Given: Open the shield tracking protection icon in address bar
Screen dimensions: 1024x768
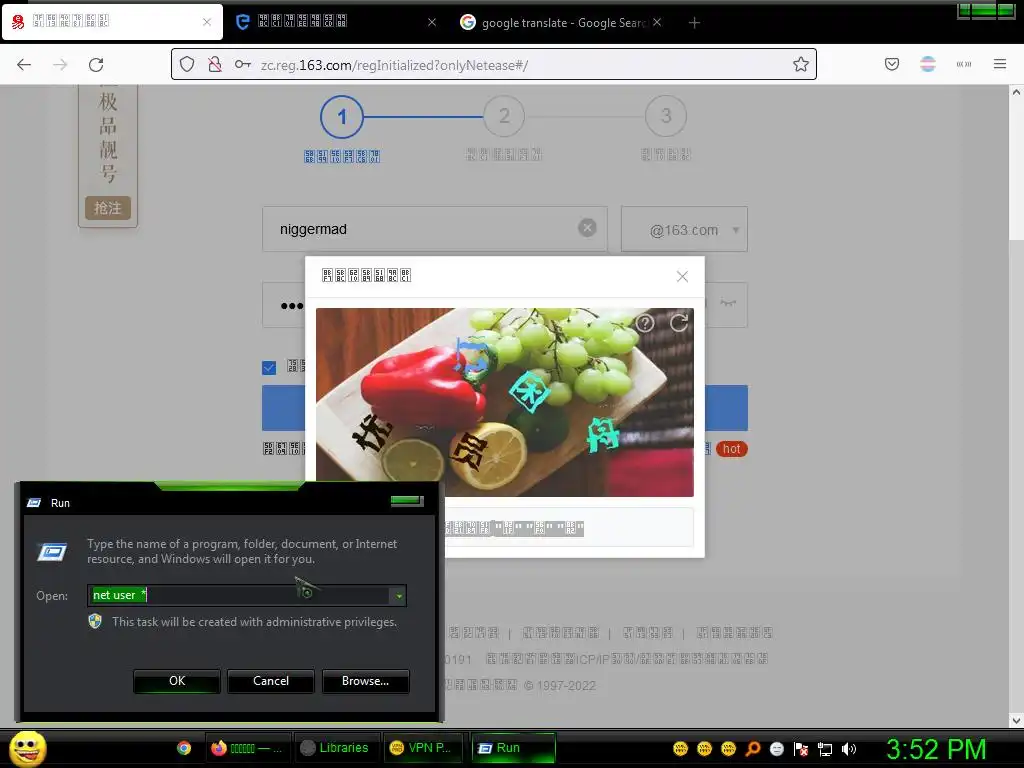Looking at the screenshot, I should tap(187, 64).
